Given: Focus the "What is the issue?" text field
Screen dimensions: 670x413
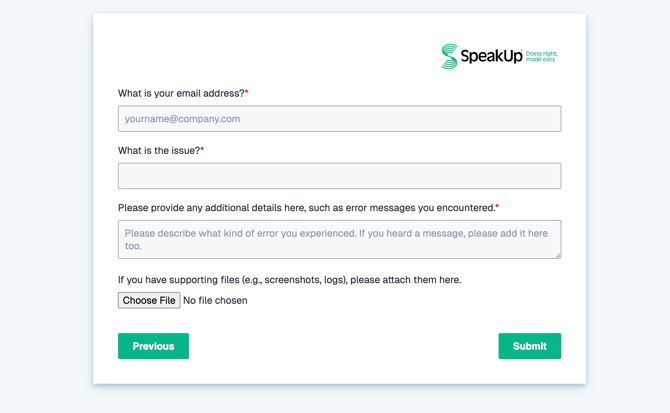Looking at the screenshot, I should [x=339, y=176].
